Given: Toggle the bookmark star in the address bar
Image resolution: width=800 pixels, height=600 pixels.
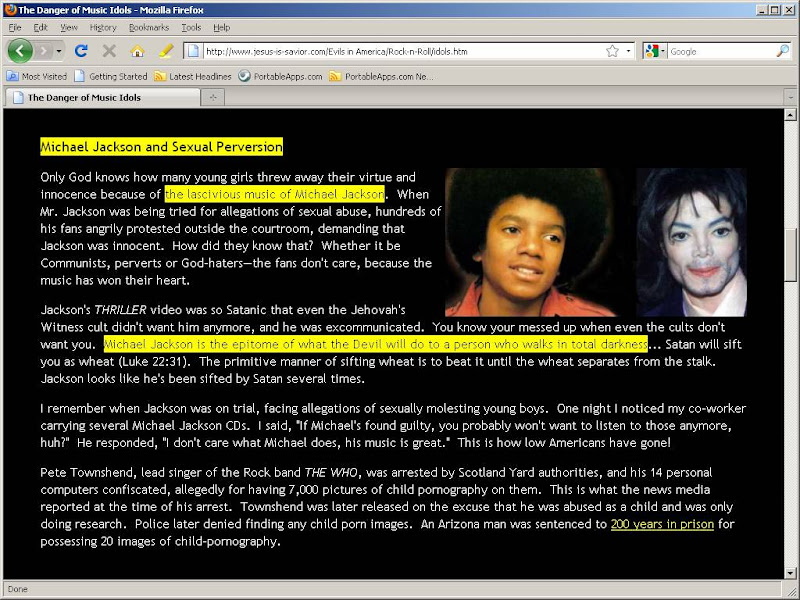Looking at the screenshot, I should [x=612, y=51].
